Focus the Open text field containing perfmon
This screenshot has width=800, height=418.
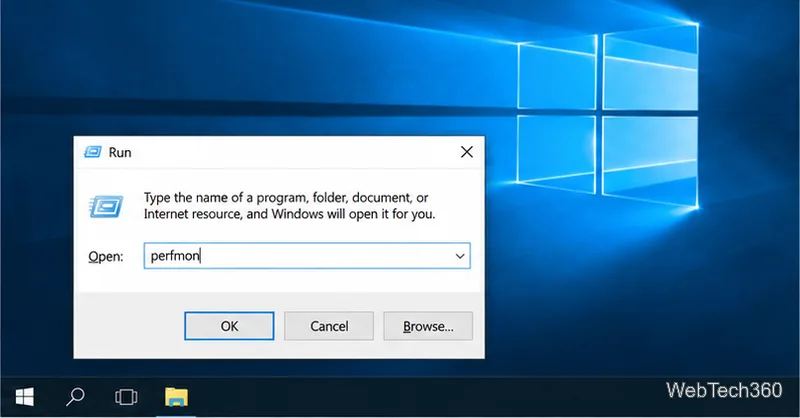coord(307,256)
